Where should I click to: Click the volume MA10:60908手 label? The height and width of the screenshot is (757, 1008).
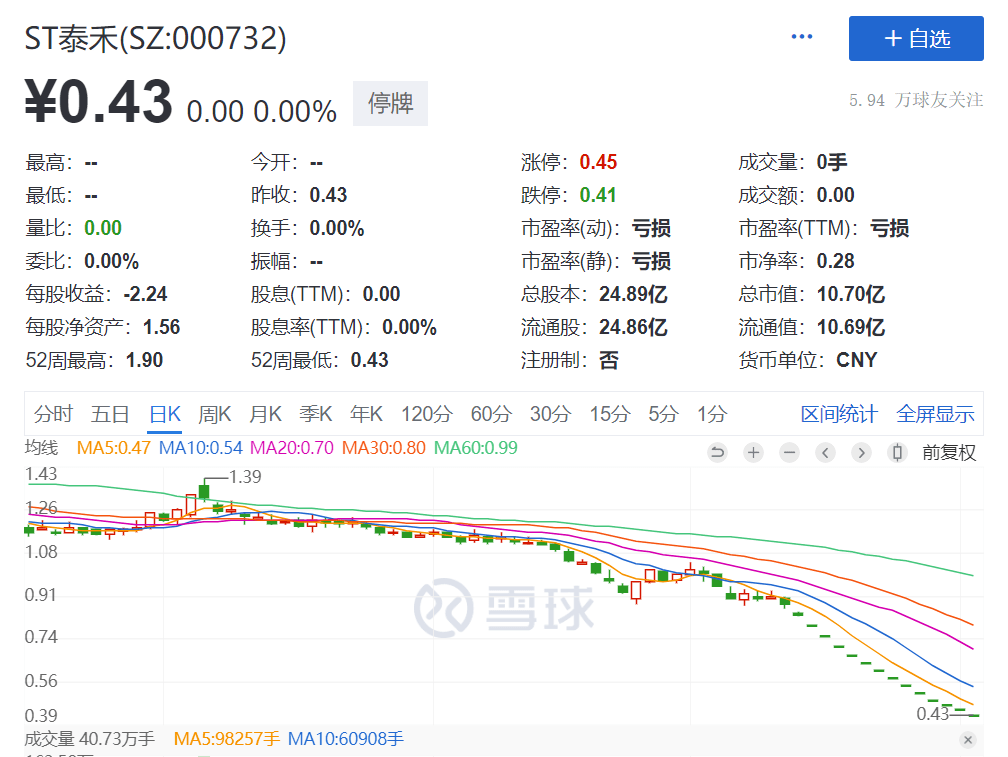click(x=346, y=739)
